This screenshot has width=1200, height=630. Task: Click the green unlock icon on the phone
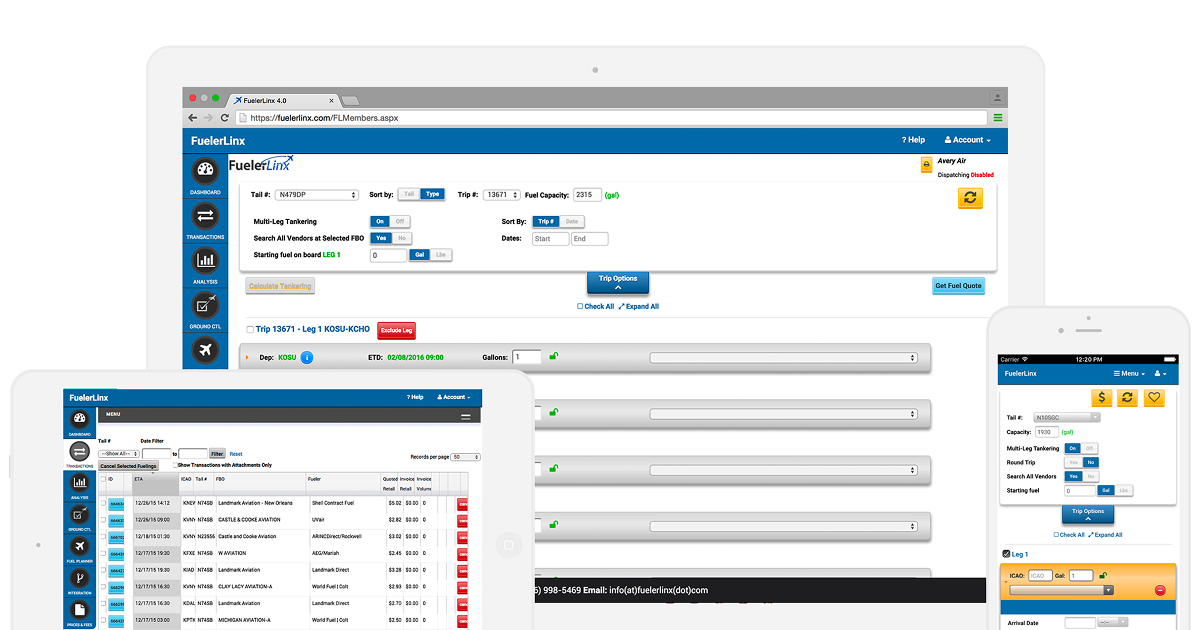pos(1103,575)
